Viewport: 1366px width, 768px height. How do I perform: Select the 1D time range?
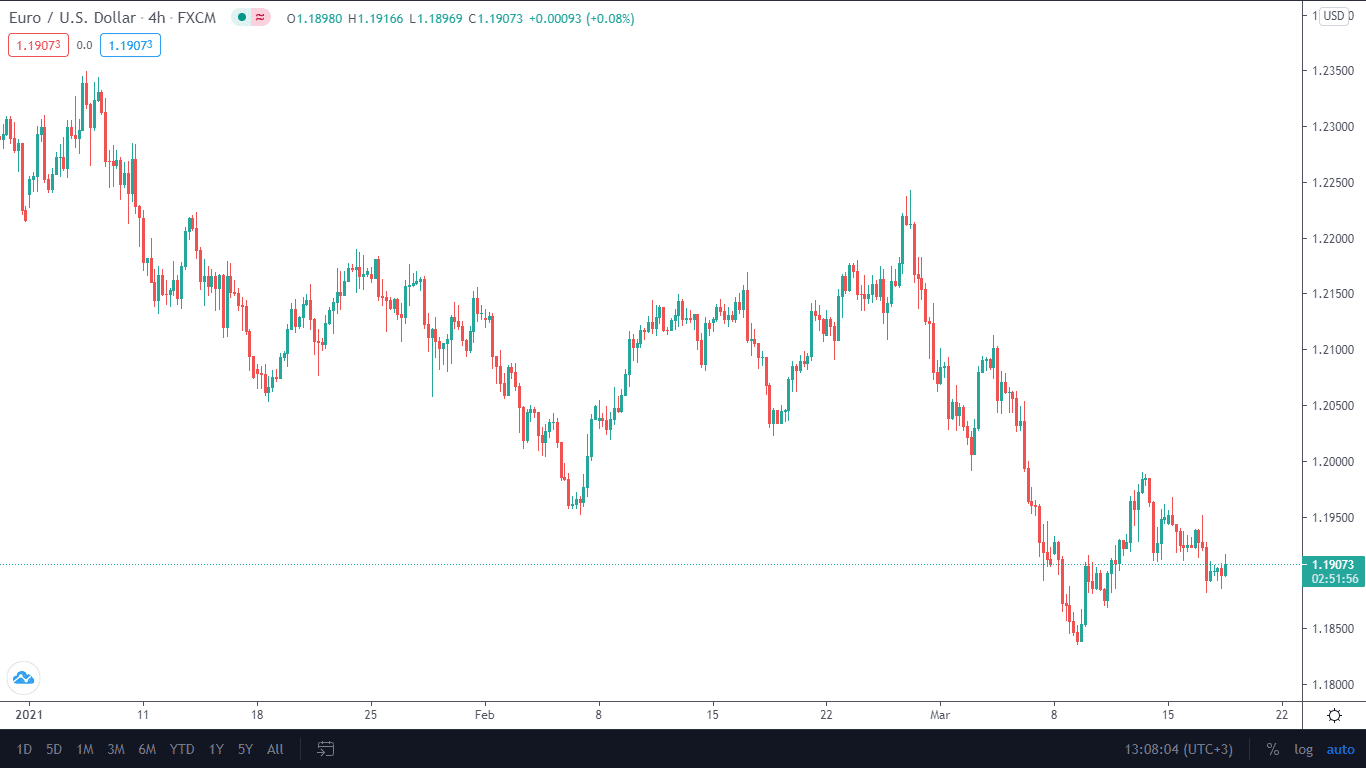[24, 749]
